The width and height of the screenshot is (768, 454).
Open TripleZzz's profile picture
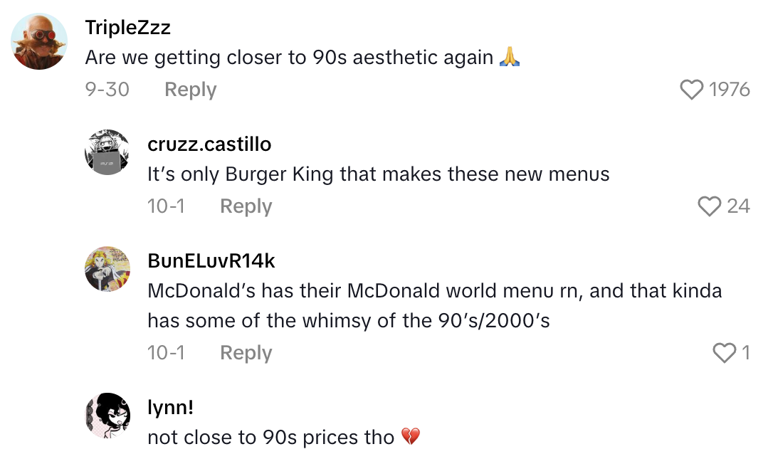39,42
